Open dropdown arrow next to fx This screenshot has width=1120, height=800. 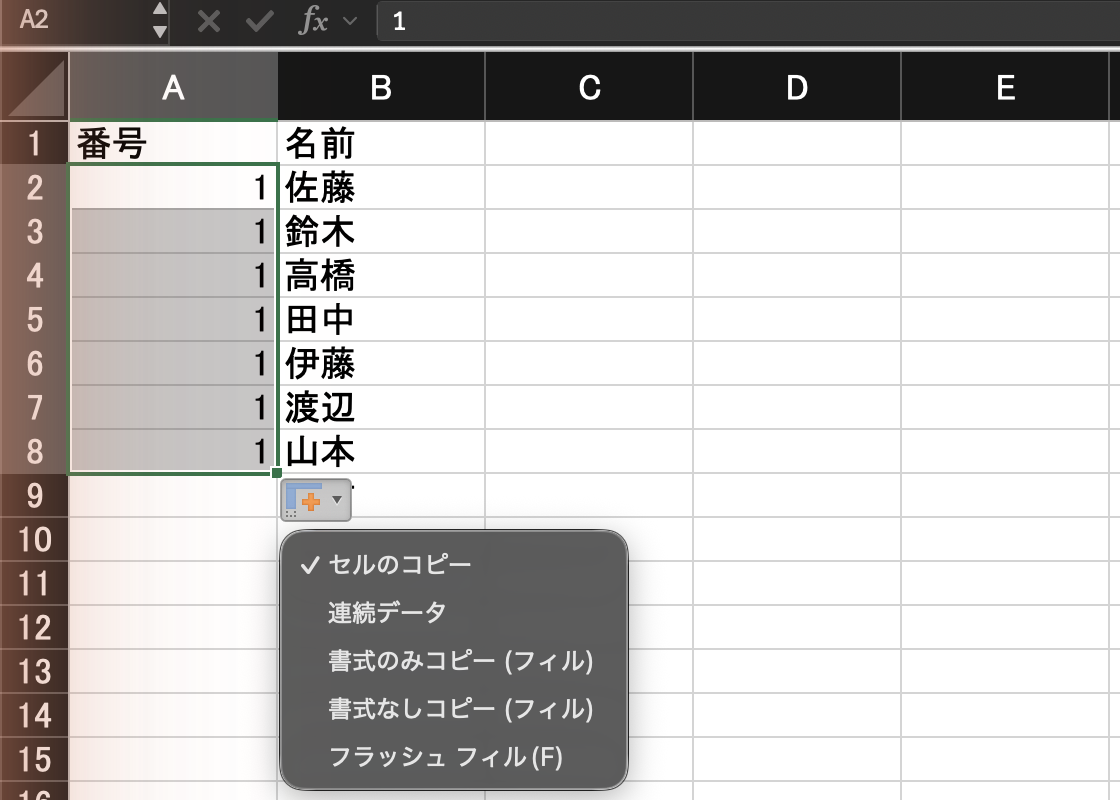click(350, 21)
